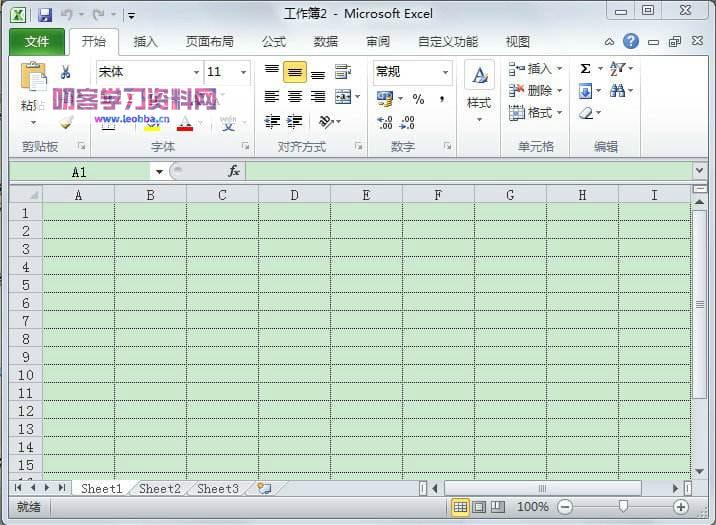The image size is (716, 525).
Task: Switch to Normal view
Action: 460,507
